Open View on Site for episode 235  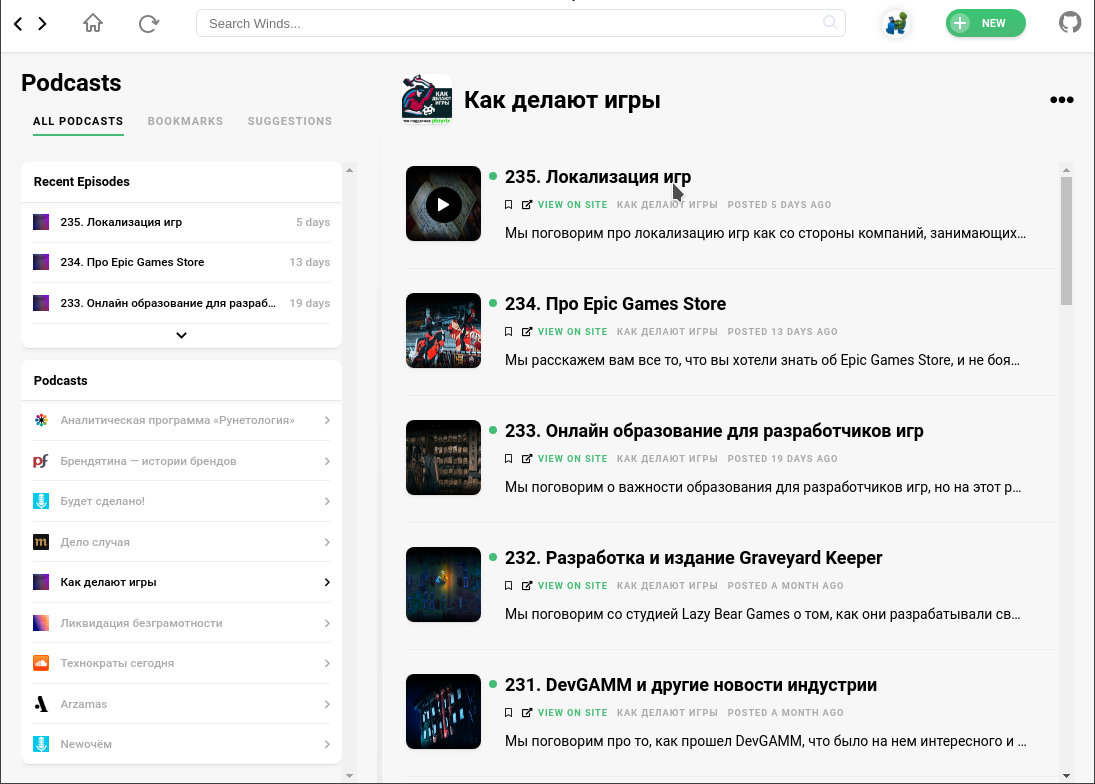pyautogui.click(x=573, y=205)
